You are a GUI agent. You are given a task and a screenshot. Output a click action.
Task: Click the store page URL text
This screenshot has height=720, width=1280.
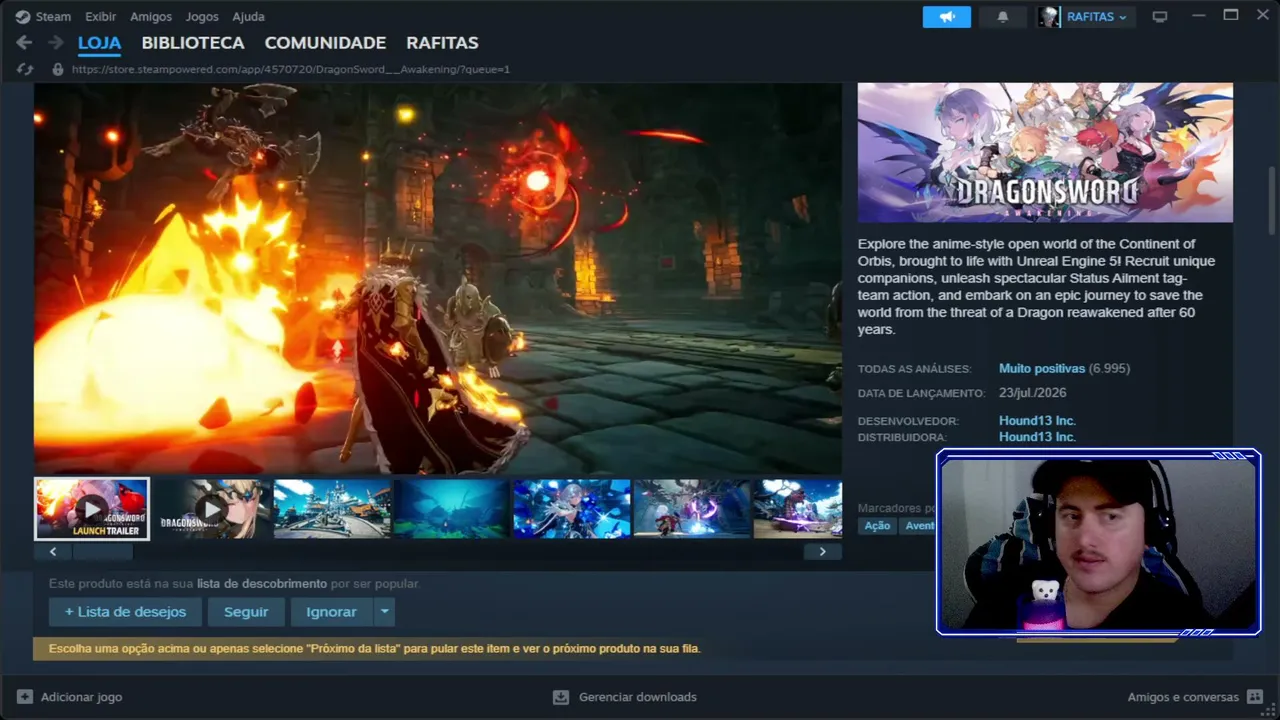(x=291, y=70)
